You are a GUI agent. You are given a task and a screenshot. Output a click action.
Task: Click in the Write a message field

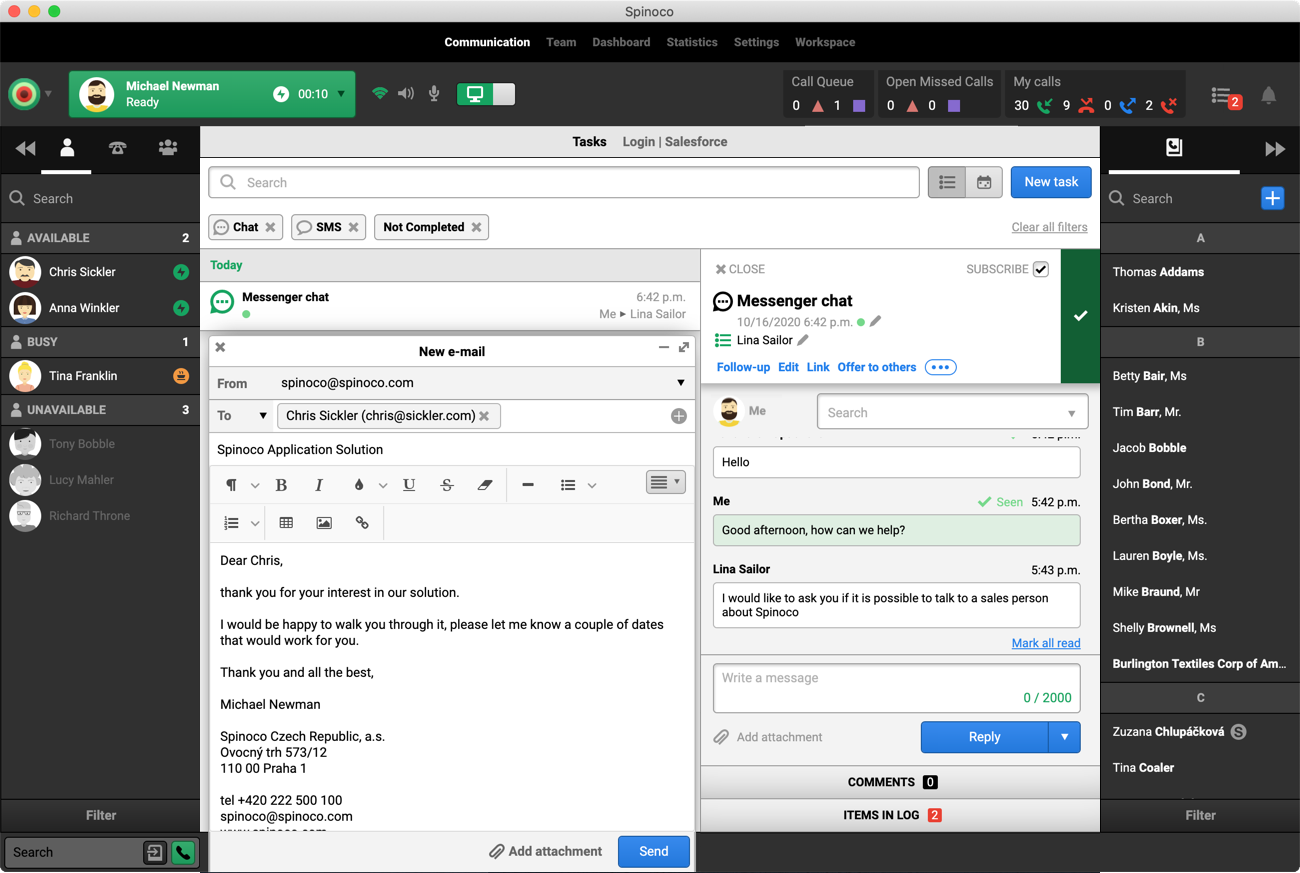click(x=897, y=688)
